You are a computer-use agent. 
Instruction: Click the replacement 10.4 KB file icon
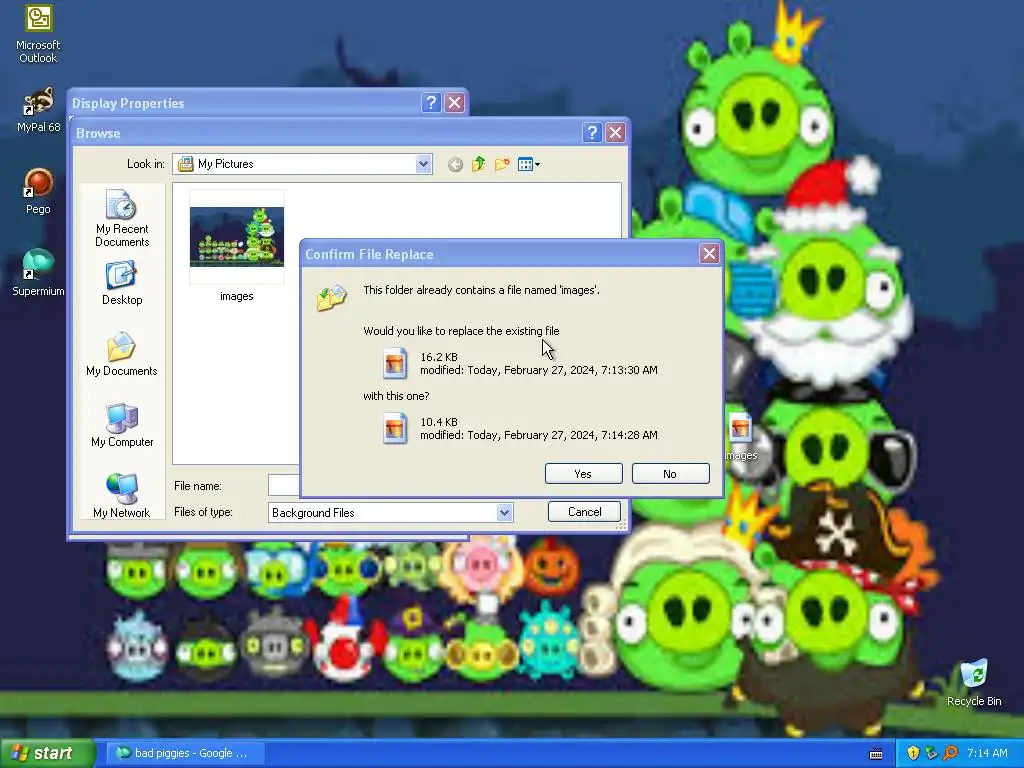[395, 428]
